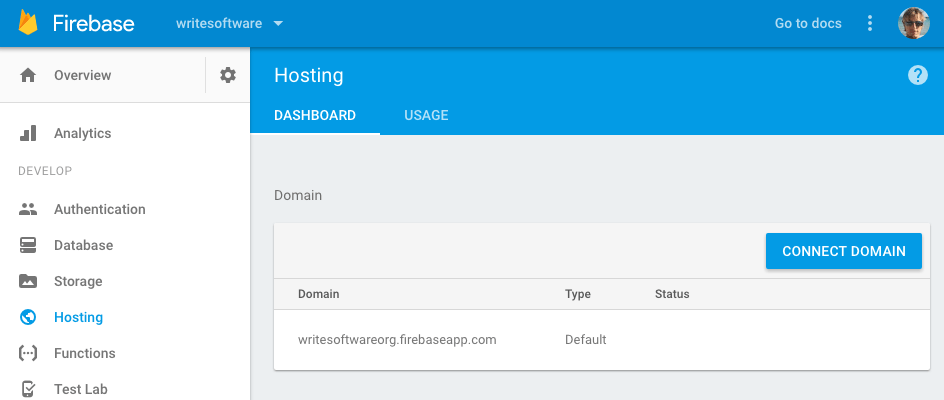The image size is (944, 400).
Task: Click the user profile avatar
Action: [913, 23]
